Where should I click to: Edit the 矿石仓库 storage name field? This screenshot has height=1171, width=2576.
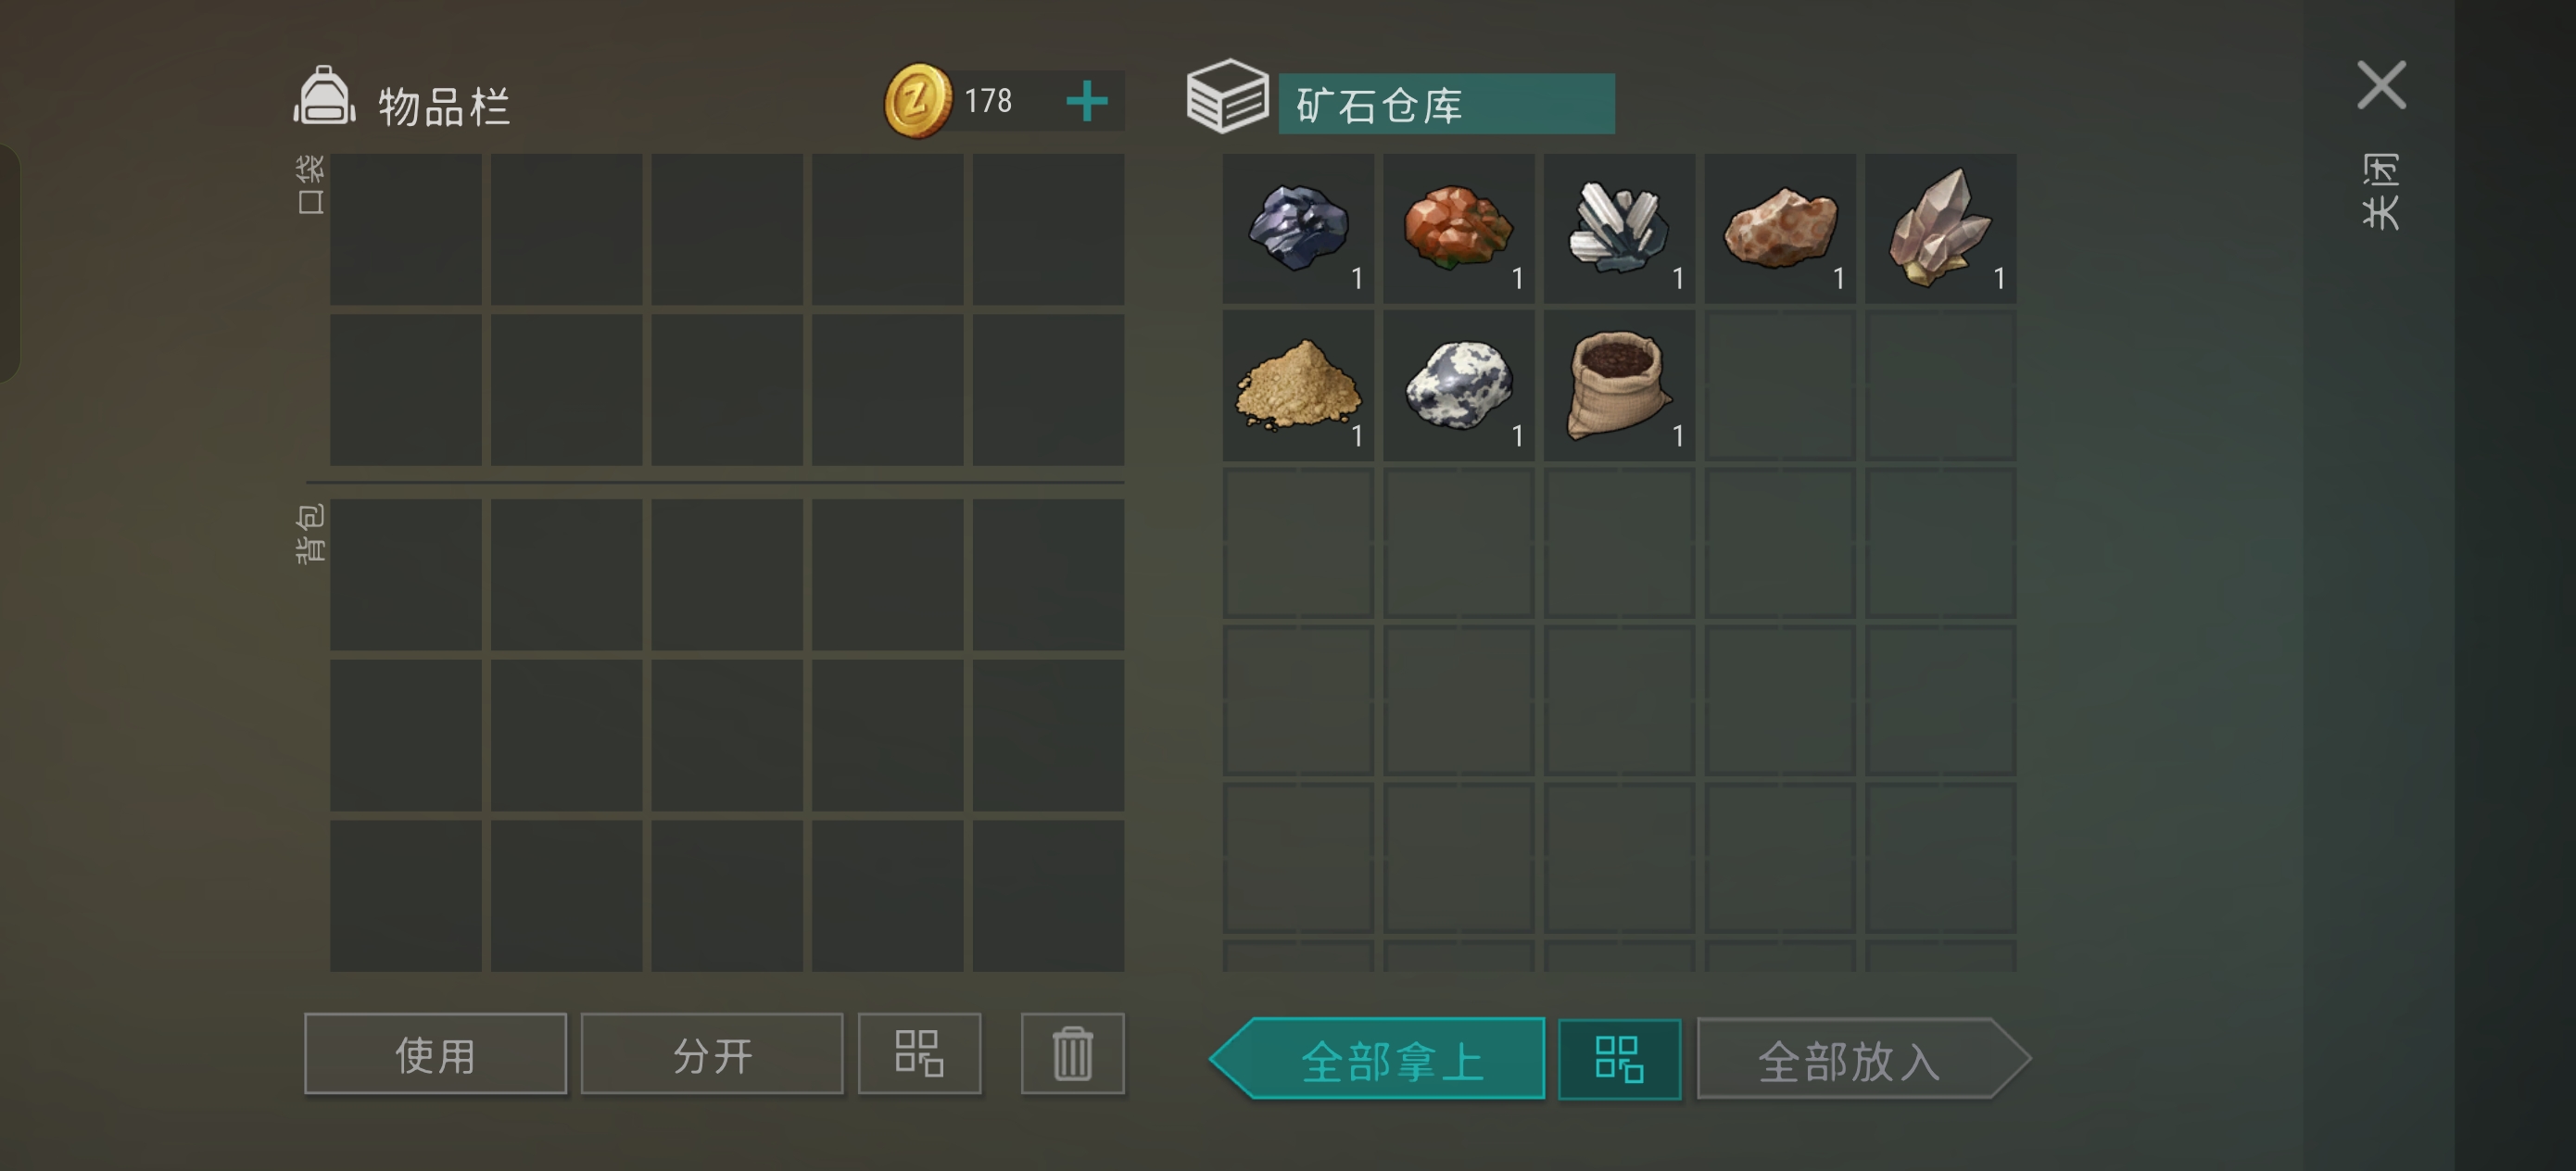tap(1446, 104)
